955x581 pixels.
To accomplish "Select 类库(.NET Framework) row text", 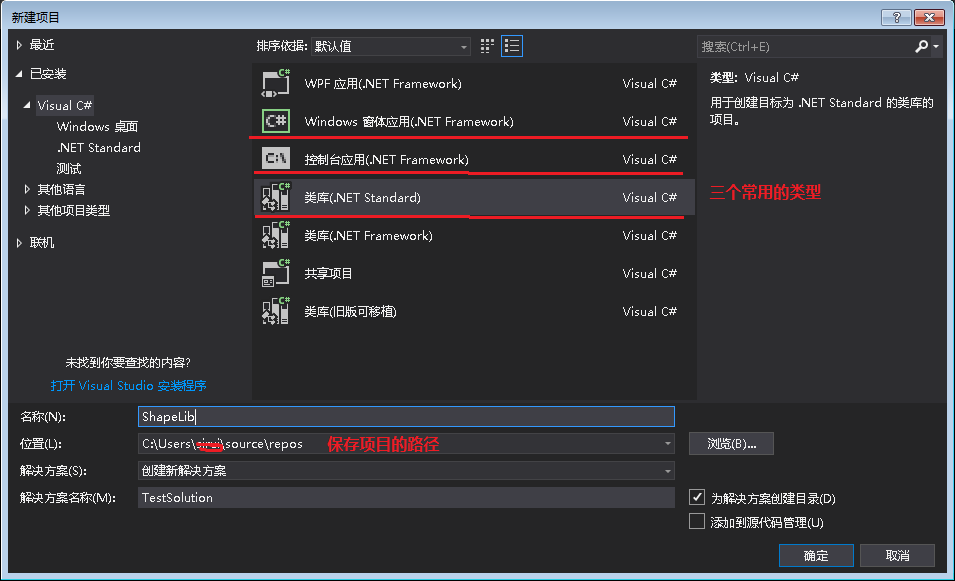I will click(368, 236).
